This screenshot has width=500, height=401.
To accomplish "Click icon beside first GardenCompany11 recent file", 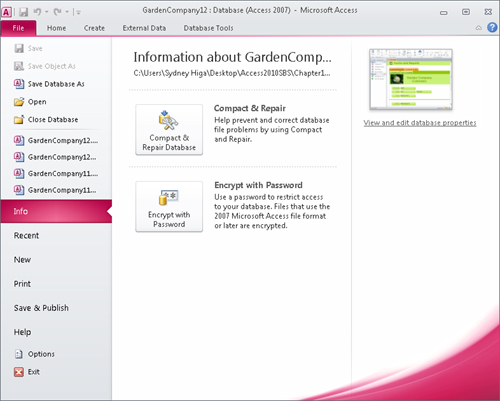I will 19,173.
